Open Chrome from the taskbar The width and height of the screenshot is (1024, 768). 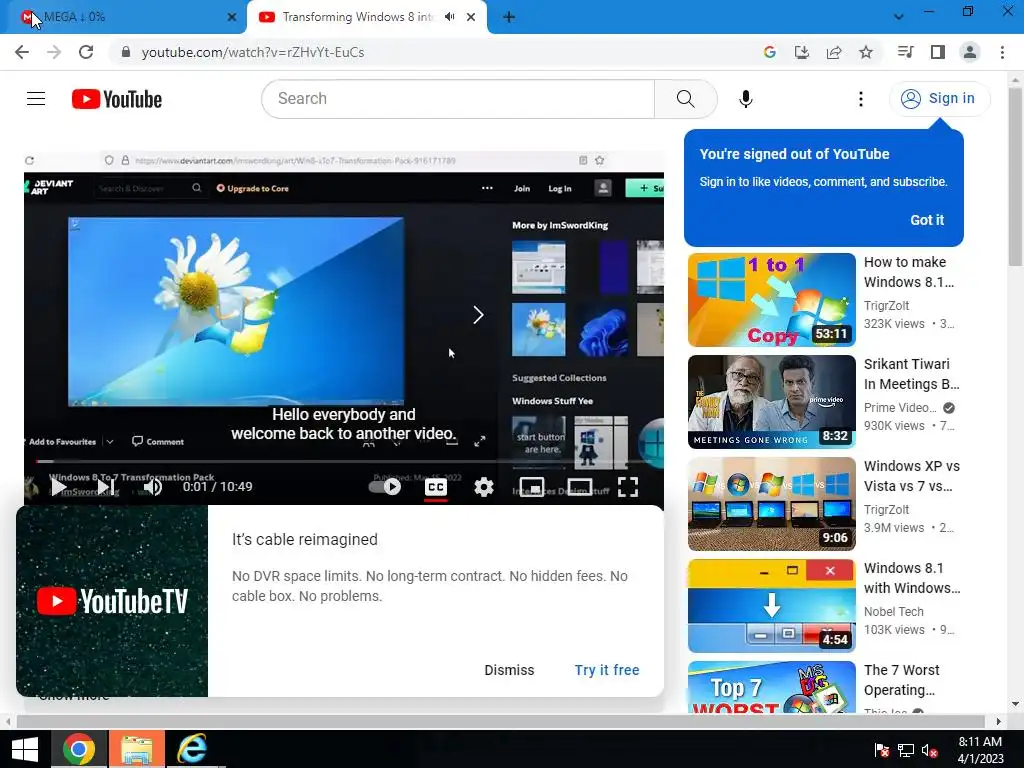[x=79, y=749]
